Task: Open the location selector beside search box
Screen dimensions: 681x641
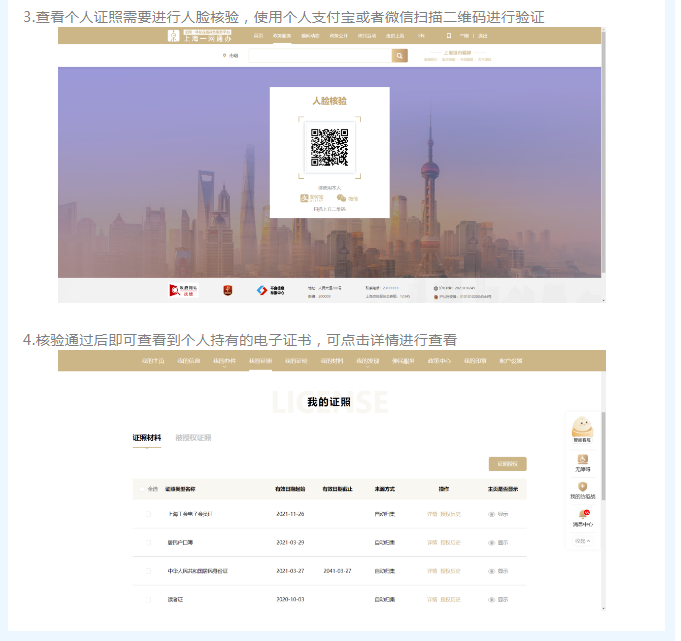Action: (x=232, y=56)
